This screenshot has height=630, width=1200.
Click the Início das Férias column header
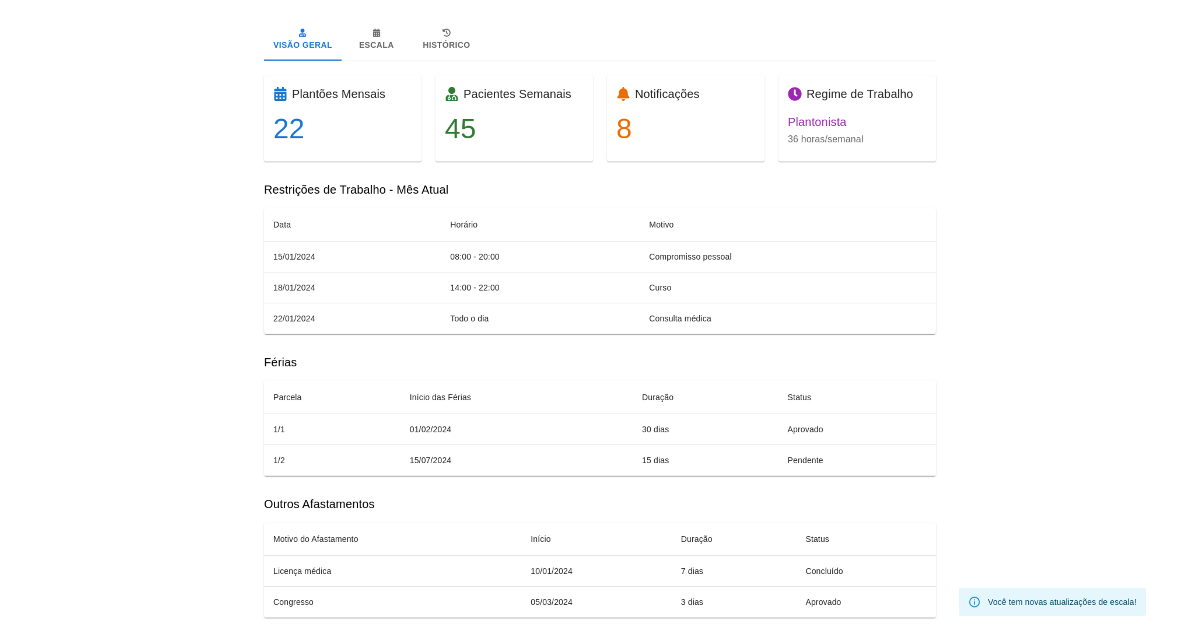[x=440, y=397]
